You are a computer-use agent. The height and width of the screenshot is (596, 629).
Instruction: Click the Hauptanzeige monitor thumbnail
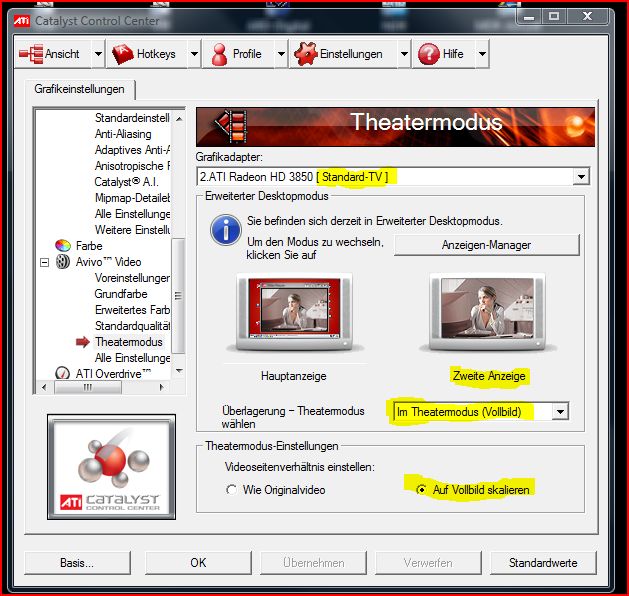[294, 311]
